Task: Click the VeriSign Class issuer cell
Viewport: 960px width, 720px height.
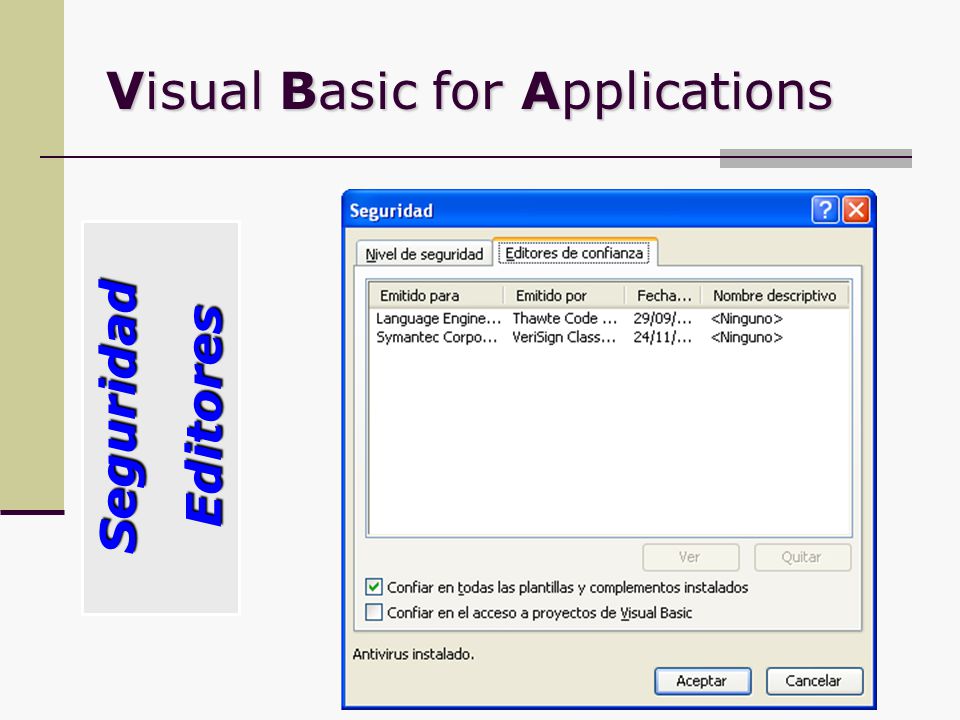Action: (x=564, y=337)
